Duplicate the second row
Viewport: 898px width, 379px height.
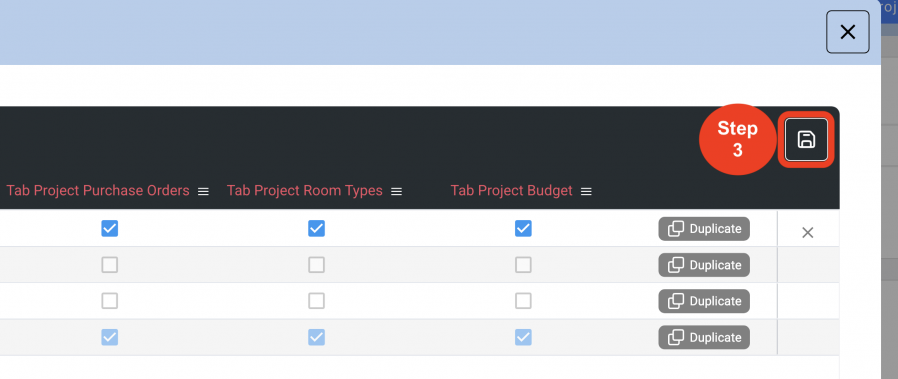tap(704, 265)
